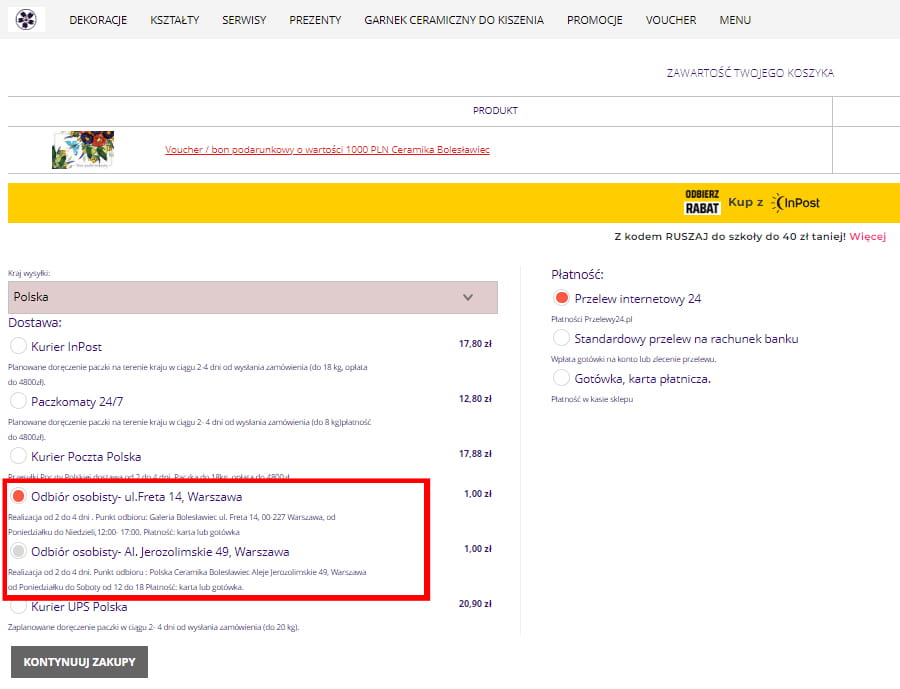The height and width of the screenshot is (689, 900).
Task: Open the PROMOCJE menu
Action: pos(595,20)
